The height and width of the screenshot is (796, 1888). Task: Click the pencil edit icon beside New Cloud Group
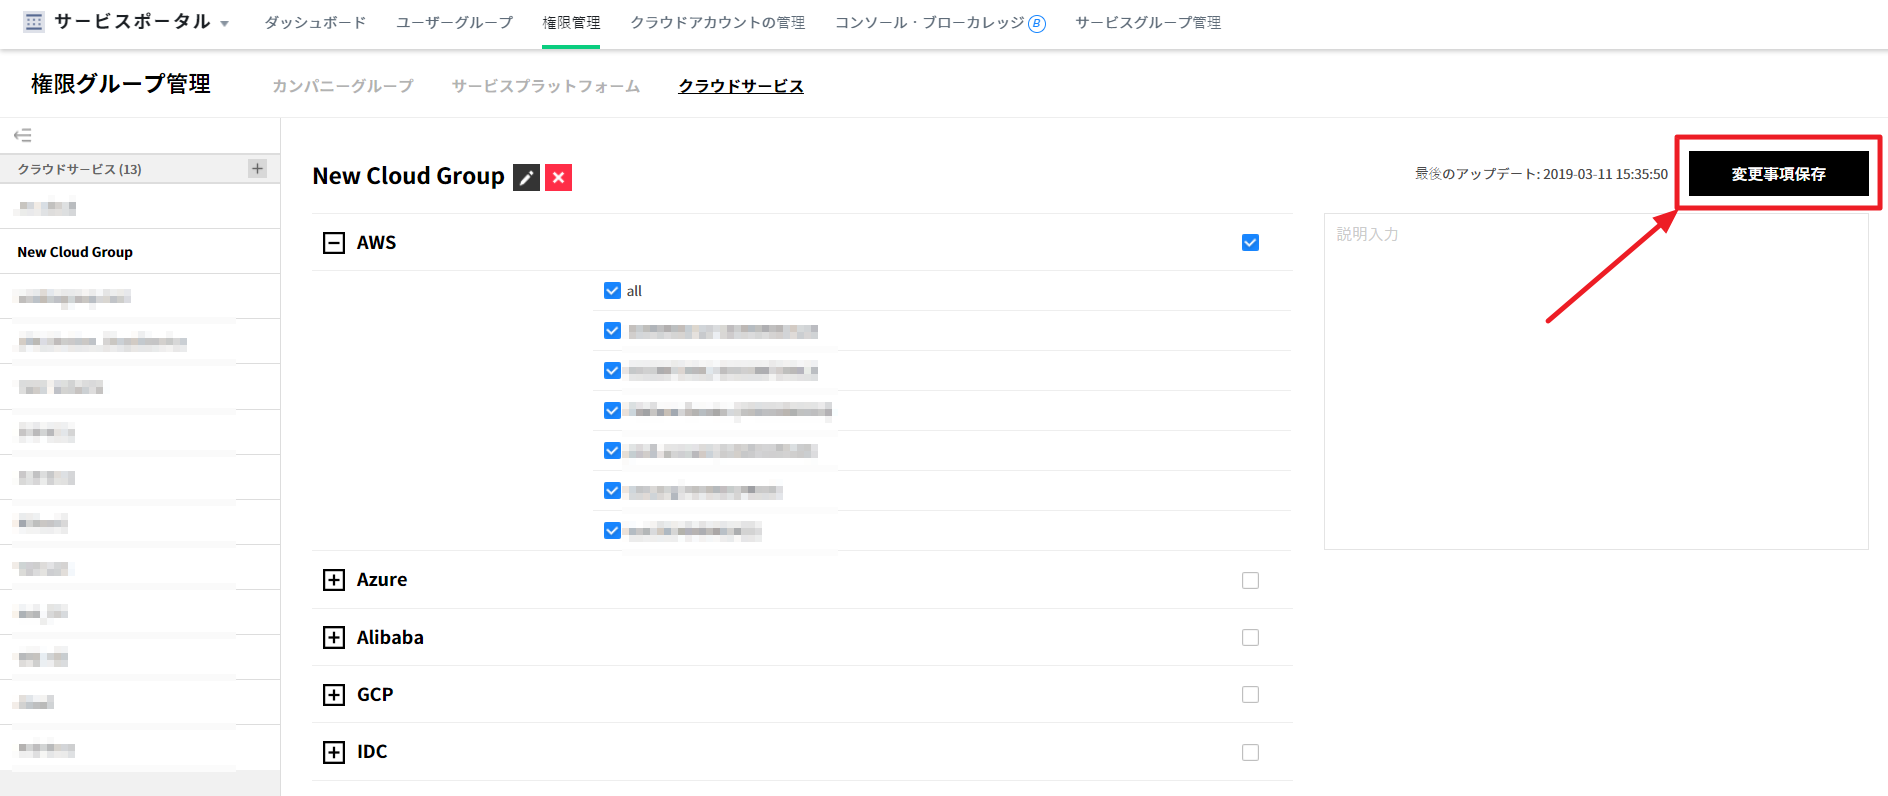click(526, 177)
